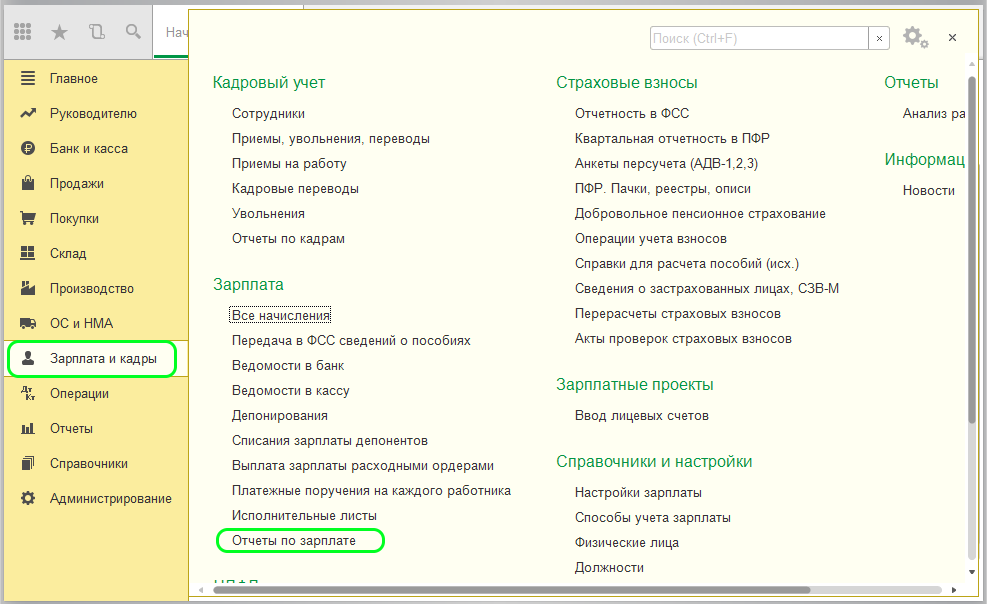This screenshot has height=604, width=987.
Task: Click the magnifier search icon in toolbar
Action: pyautogui.click(x=133, y=32)
